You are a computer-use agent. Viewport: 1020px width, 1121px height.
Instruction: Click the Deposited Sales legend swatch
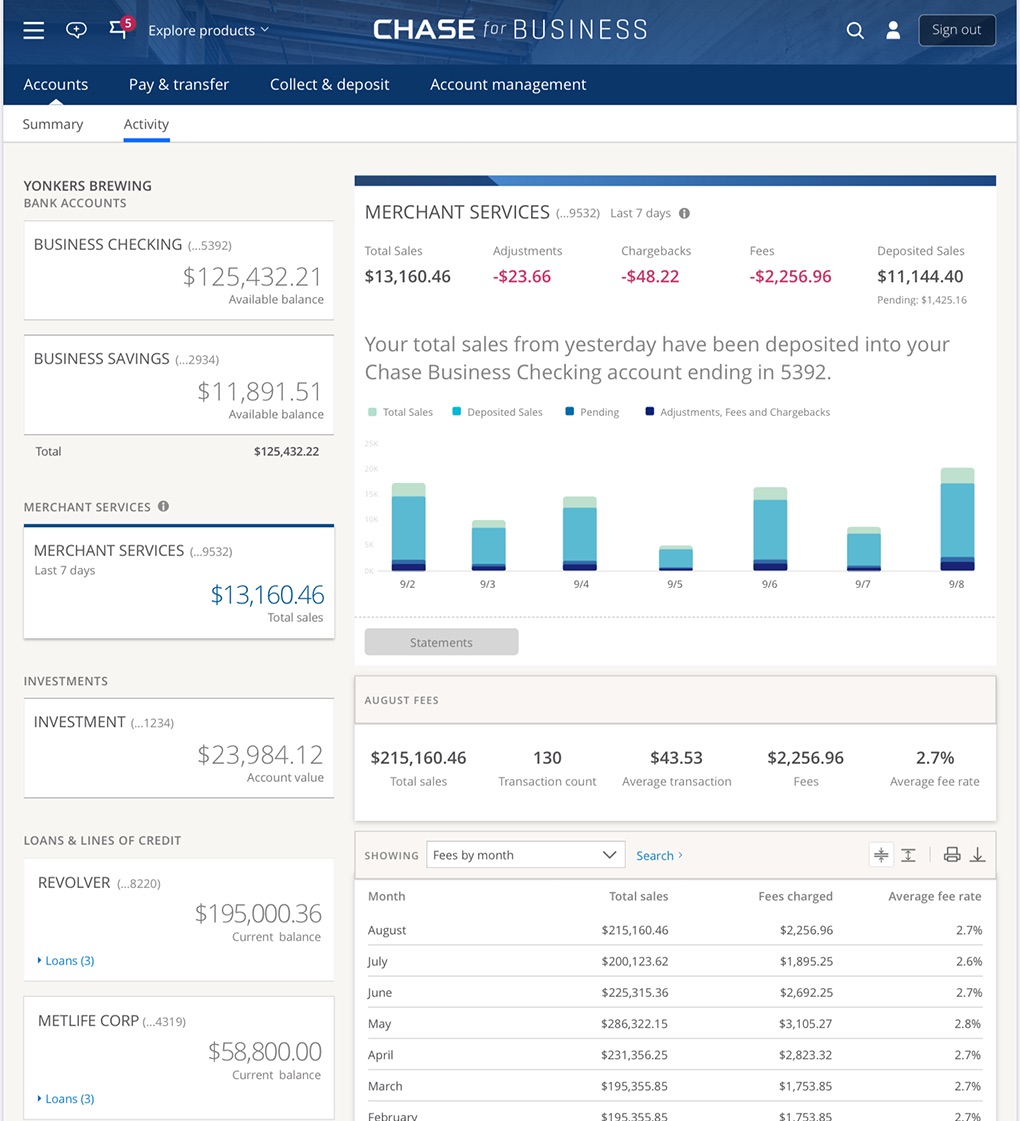457,412
